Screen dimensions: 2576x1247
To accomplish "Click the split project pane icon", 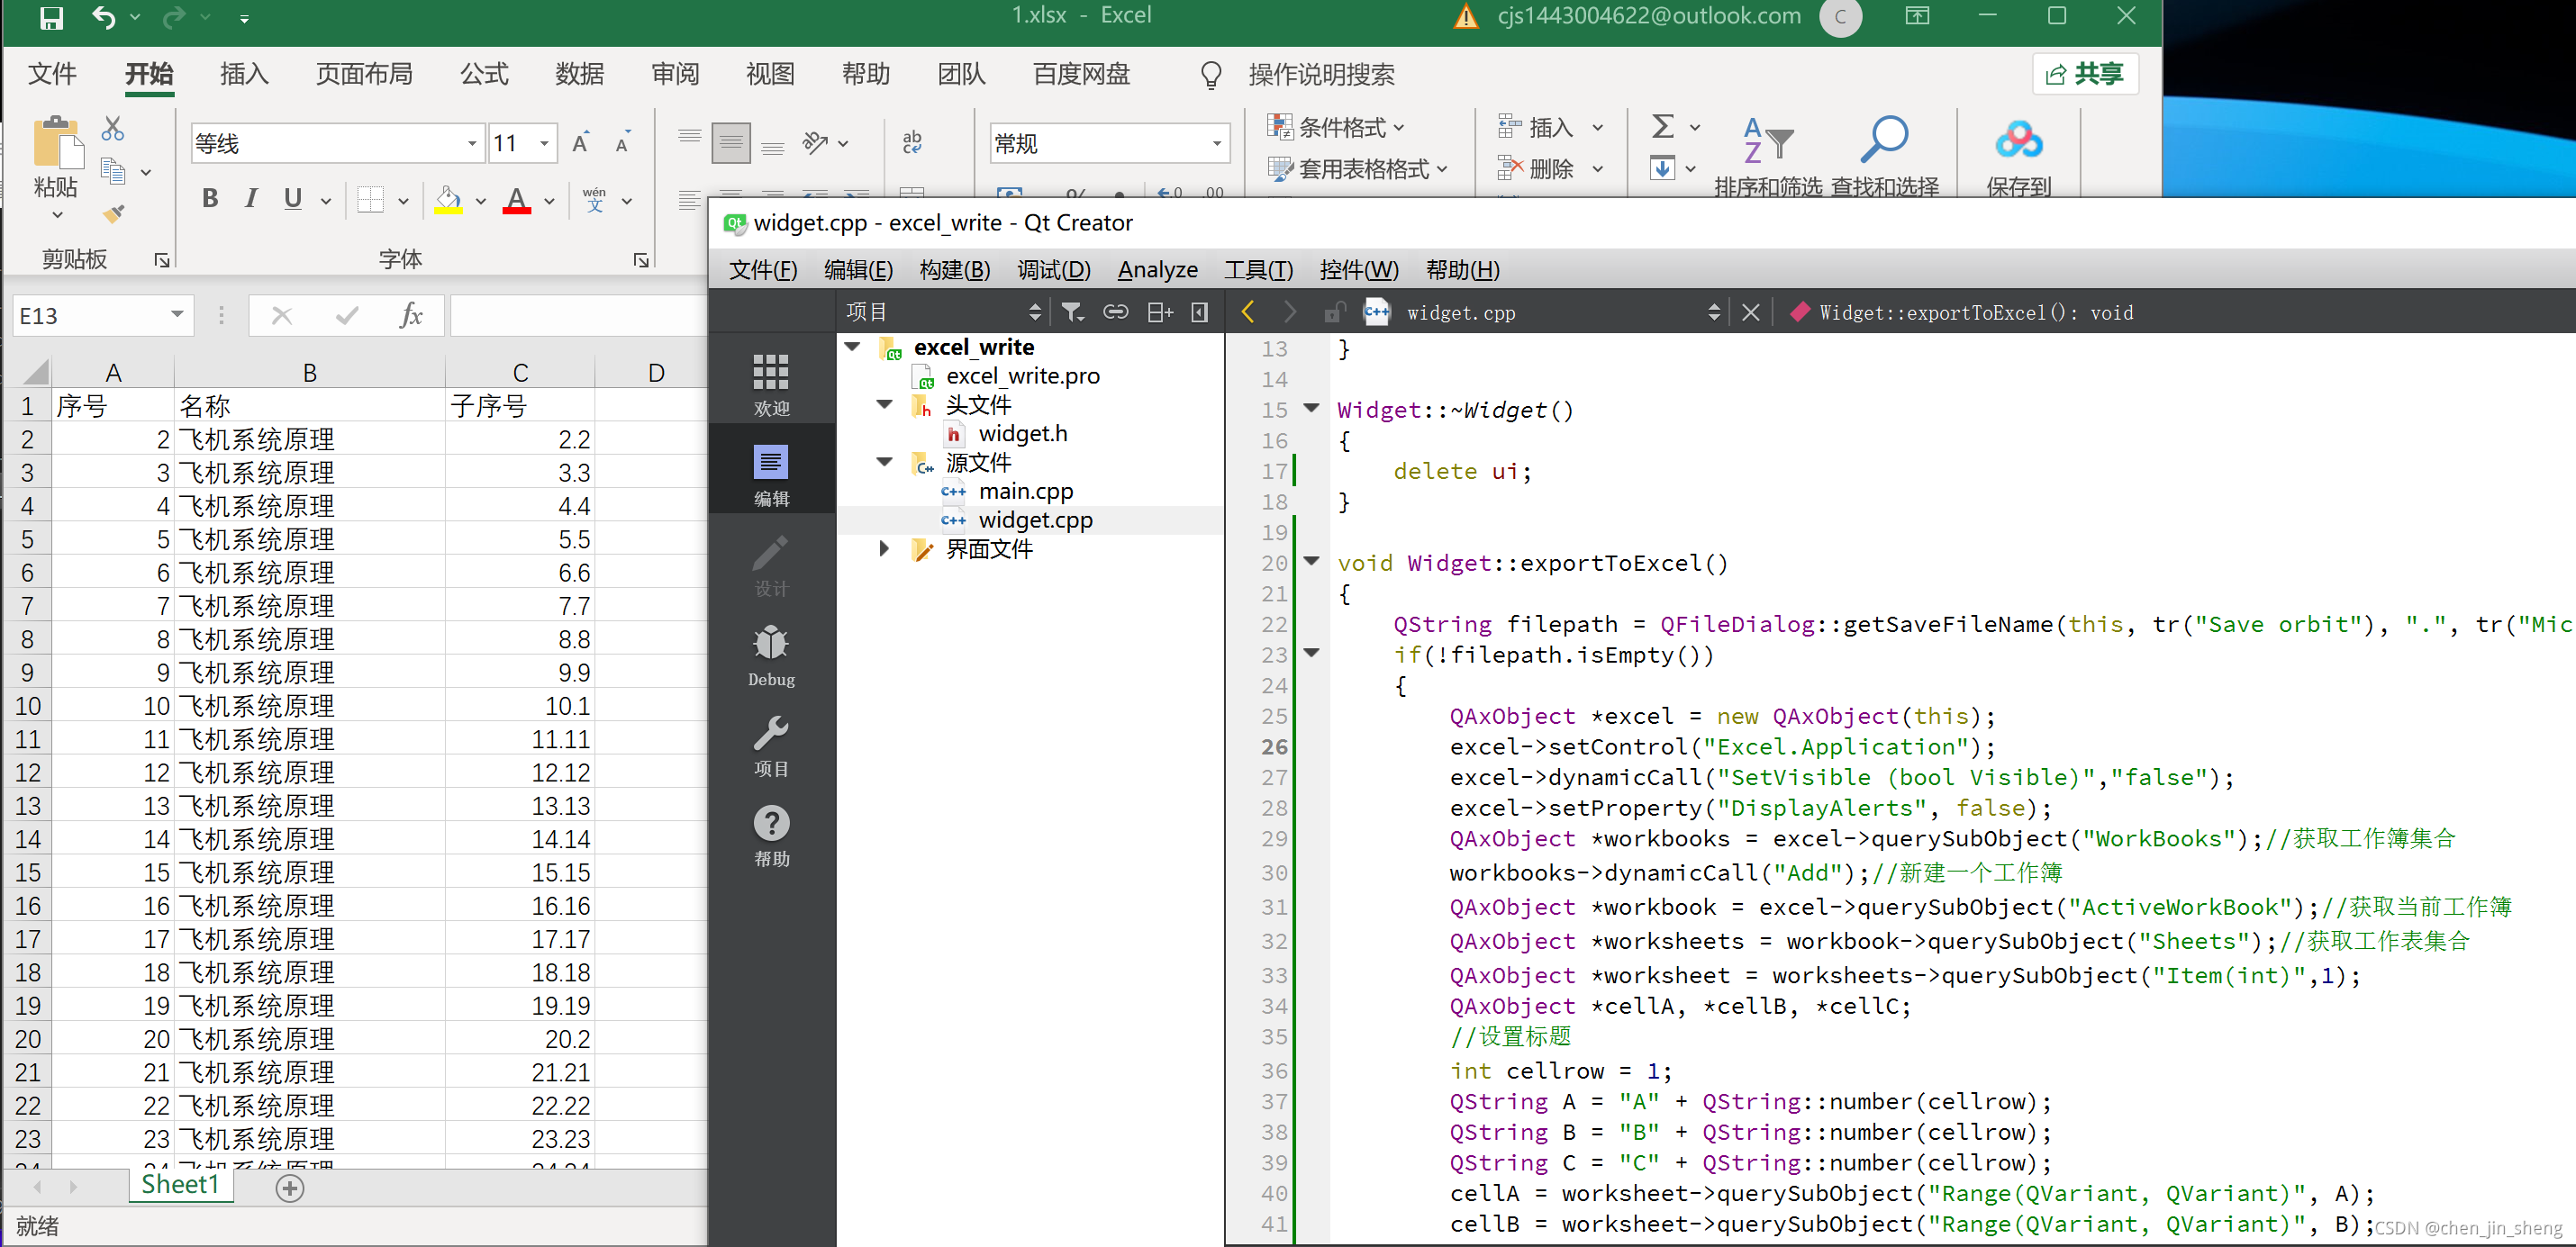I will coord(1159,313).
